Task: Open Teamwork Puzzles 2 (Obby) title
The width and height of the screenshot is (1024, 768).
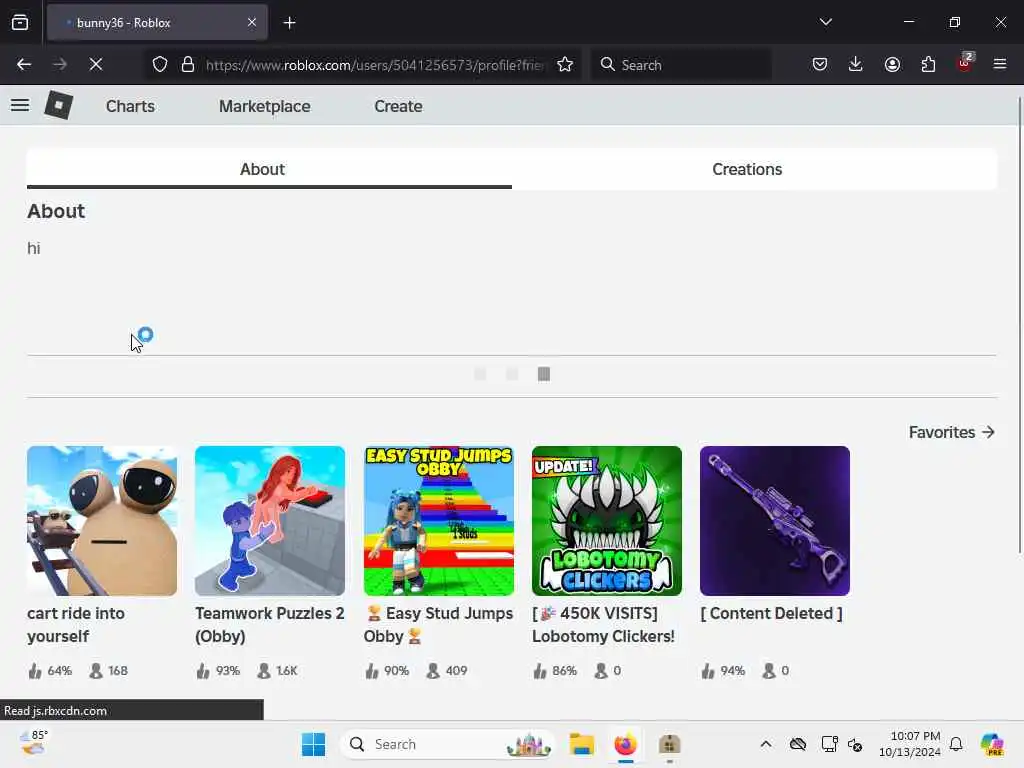Action: click(270, 624)
